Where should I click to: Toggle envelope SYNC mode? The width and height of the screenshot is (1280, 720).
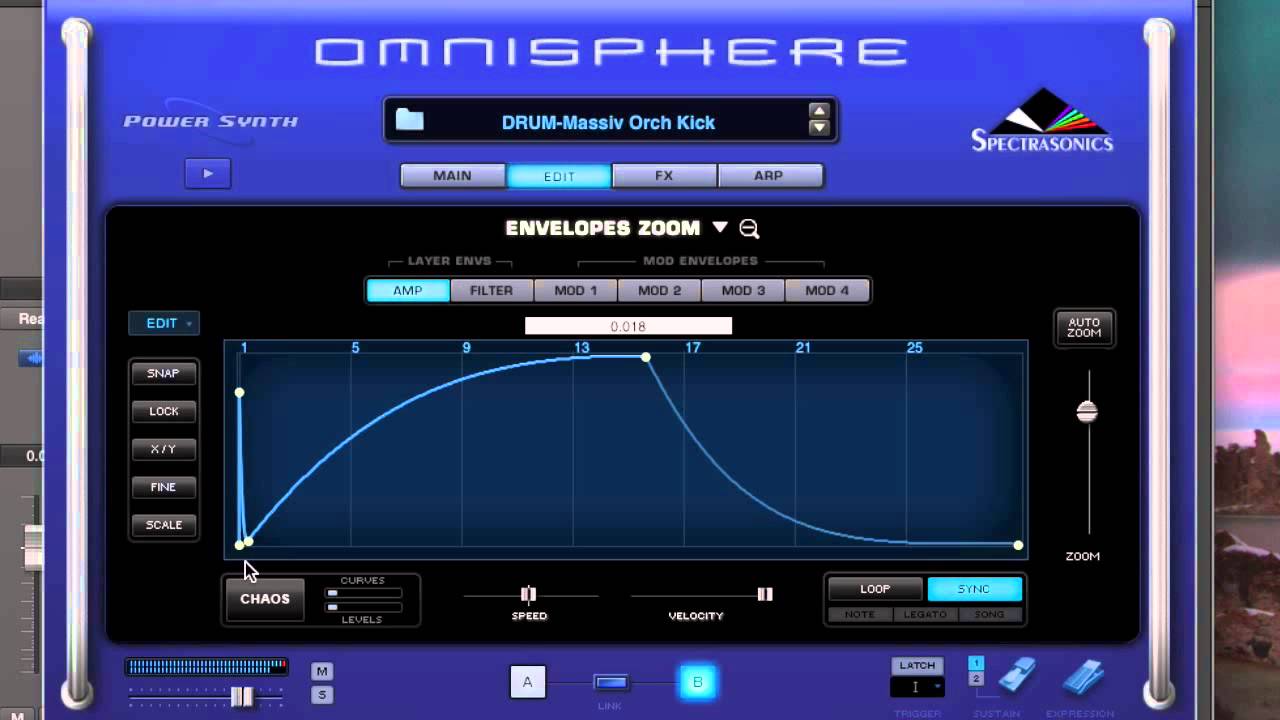click(974, 589)
